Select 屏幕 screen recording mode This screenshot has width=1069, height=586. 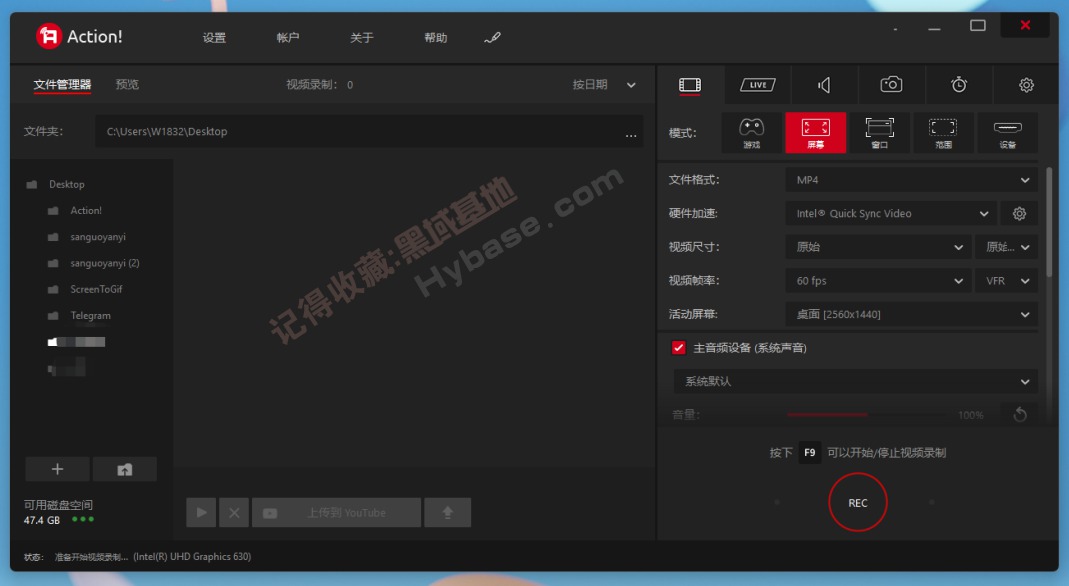815,133
